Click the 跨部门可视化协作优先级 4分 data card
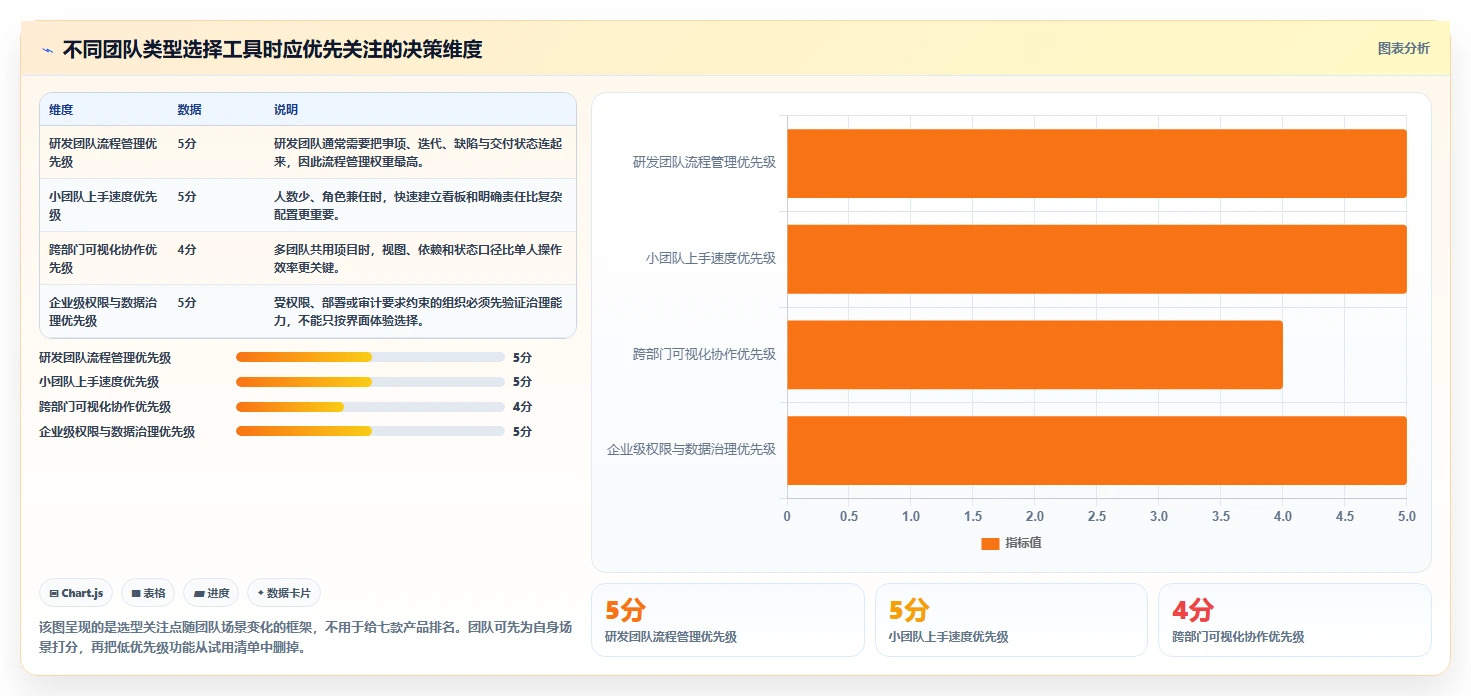The image size is (1471, 696). [1295, 620]
